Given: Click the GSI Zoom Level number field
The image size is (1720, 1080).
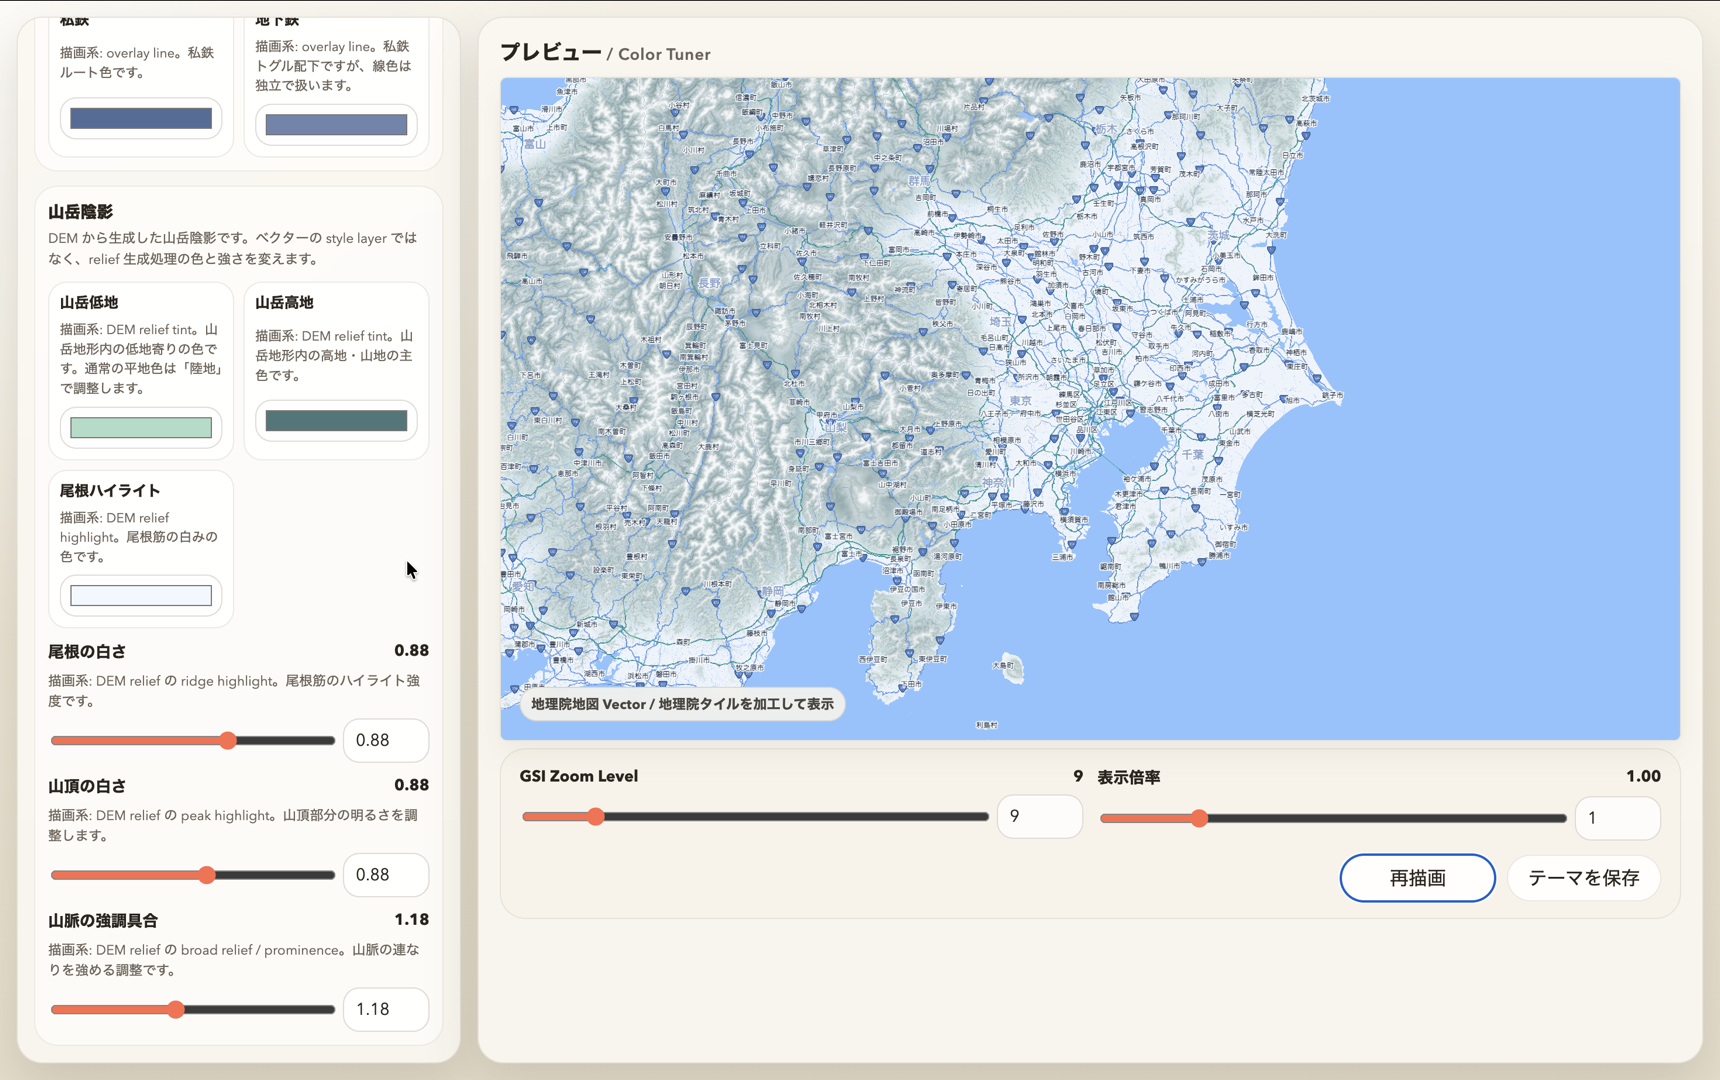Looking at the screenshot, I should coord(1038,817).
